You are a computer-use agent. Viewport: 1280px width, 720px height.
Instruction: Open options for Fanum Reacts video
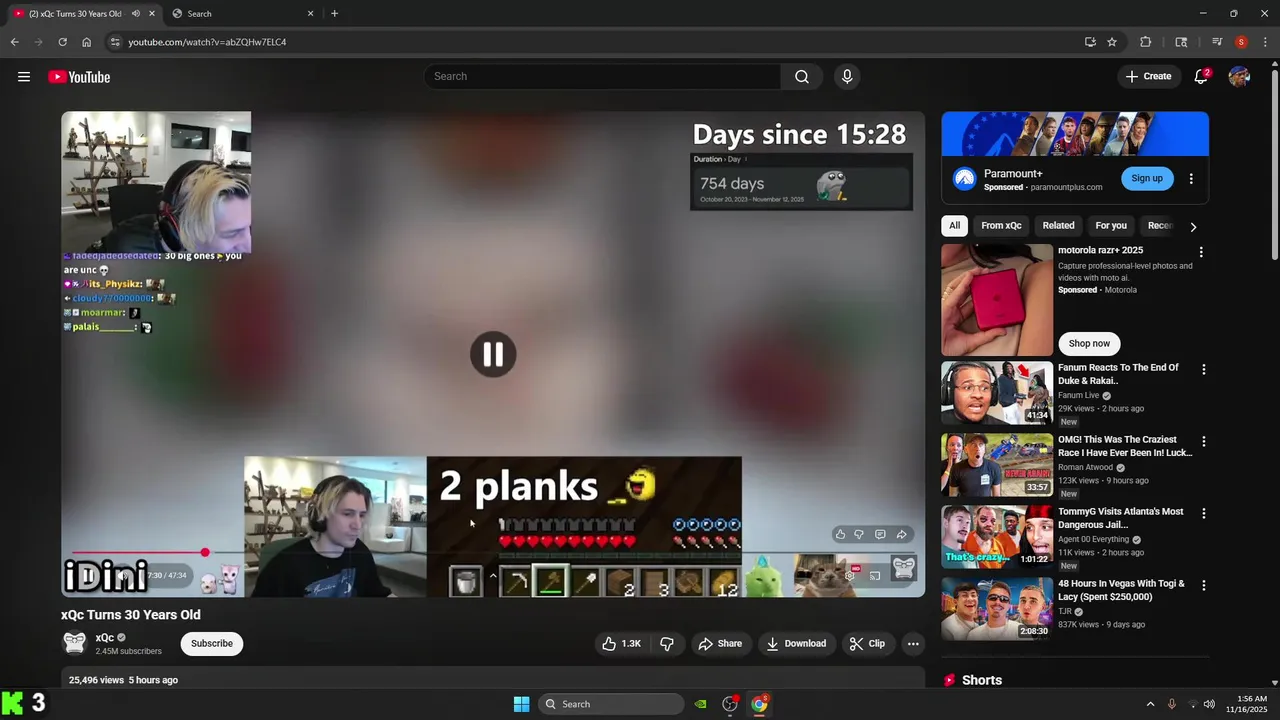click(x=1203, y=369)
